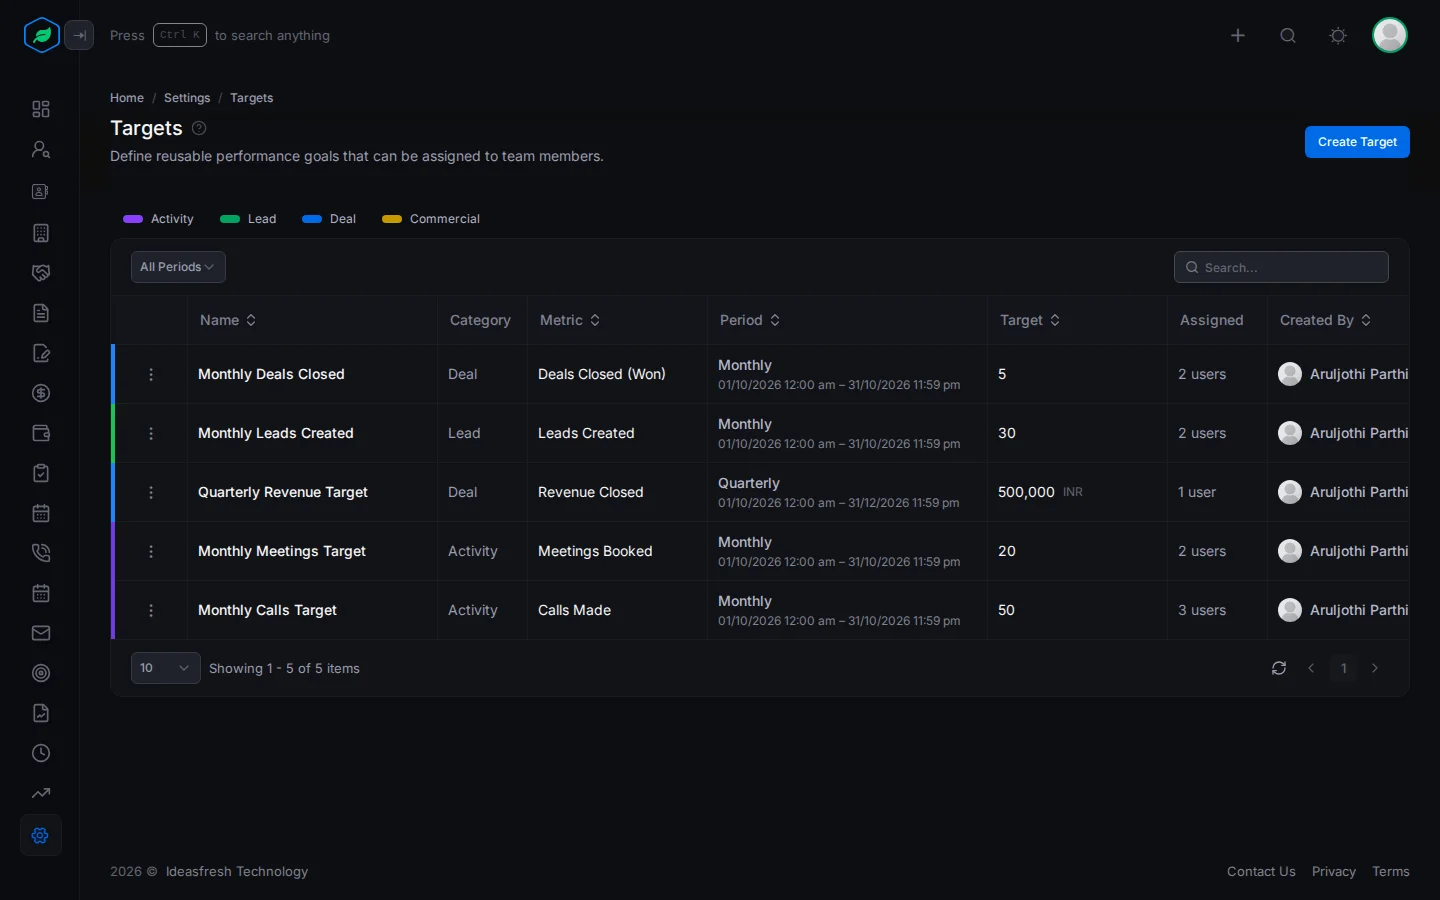Open the contact card icon in sidebar
The height and width of the screenshot is (900, 1440).
pyautogui.click(x=41, y=191)
